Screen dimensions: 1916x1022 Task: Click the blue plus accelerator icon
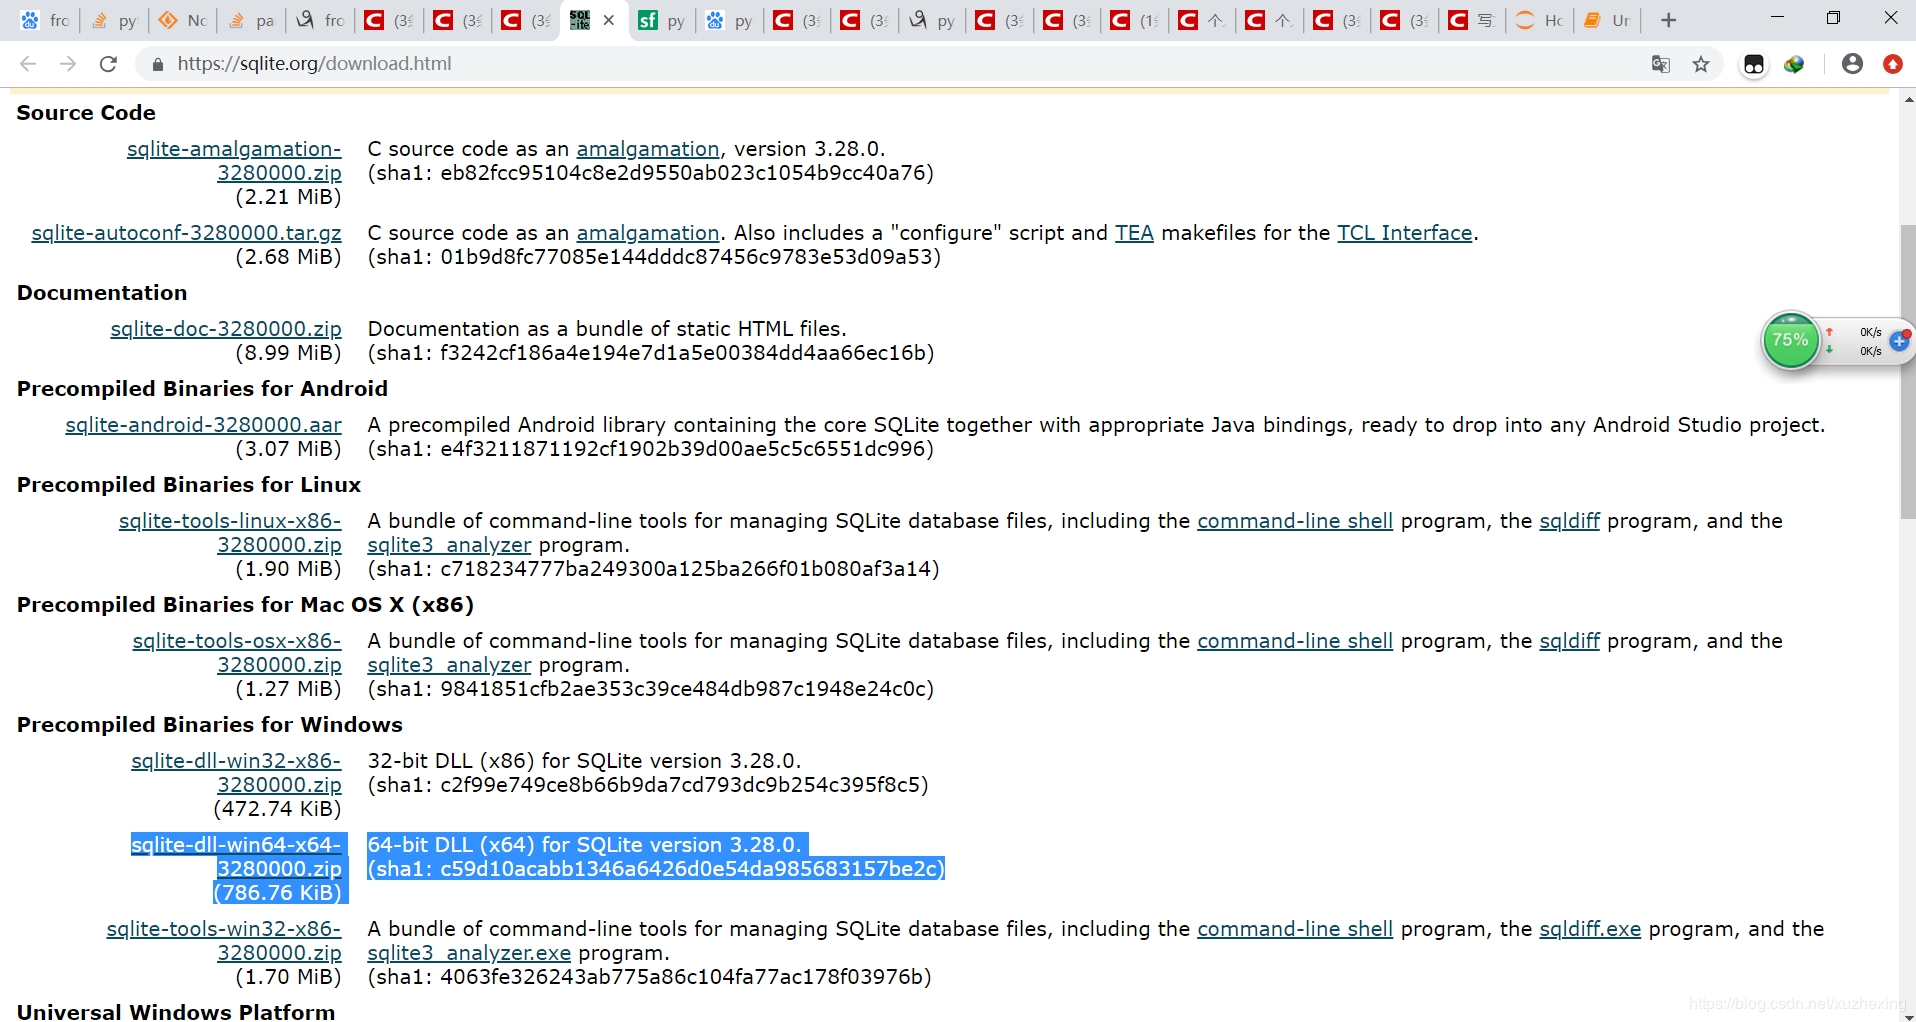point(1899,341)
